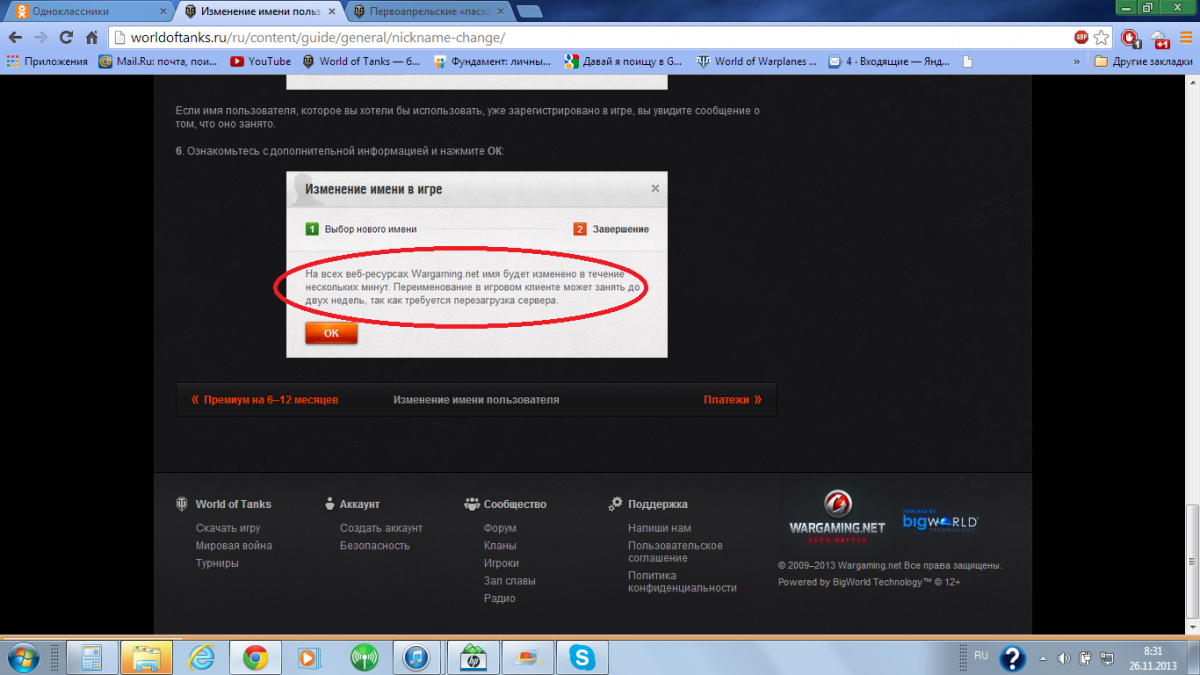Open the Игроки footer link
The height and width of the screenshot is (675, 1200).
pos(501,563)
